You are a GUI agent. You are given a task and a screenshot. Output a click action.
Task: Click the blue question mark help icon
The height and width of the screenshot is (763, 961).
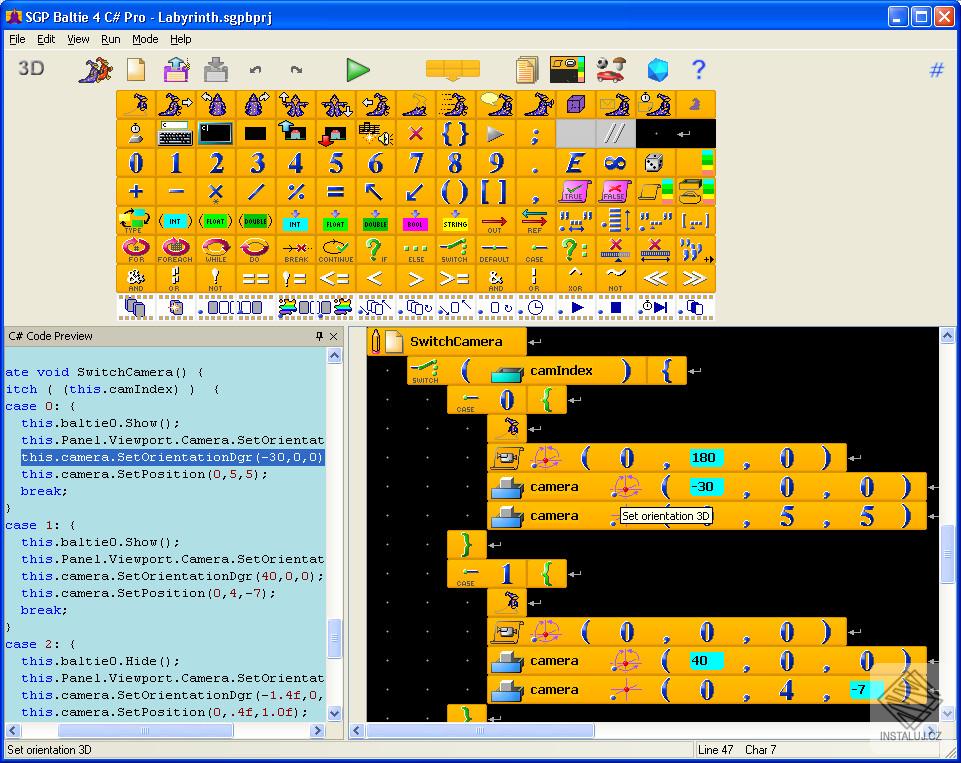pos(698,69)
